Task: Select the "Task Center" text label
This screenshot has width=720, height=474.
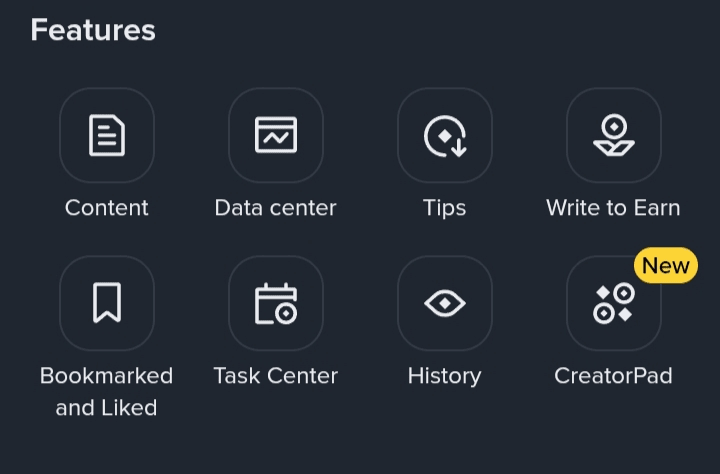Action: tap(275, 376)
